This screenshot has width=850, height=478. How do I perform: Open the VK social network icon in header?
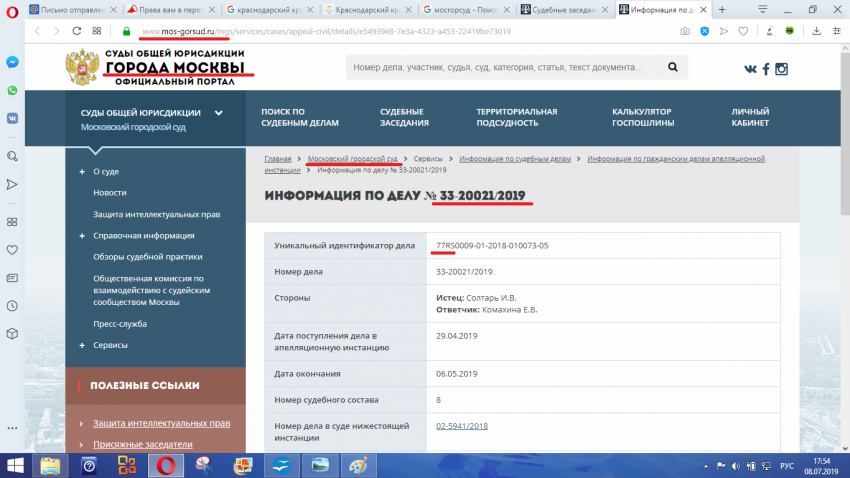click(x=750, y=69)
